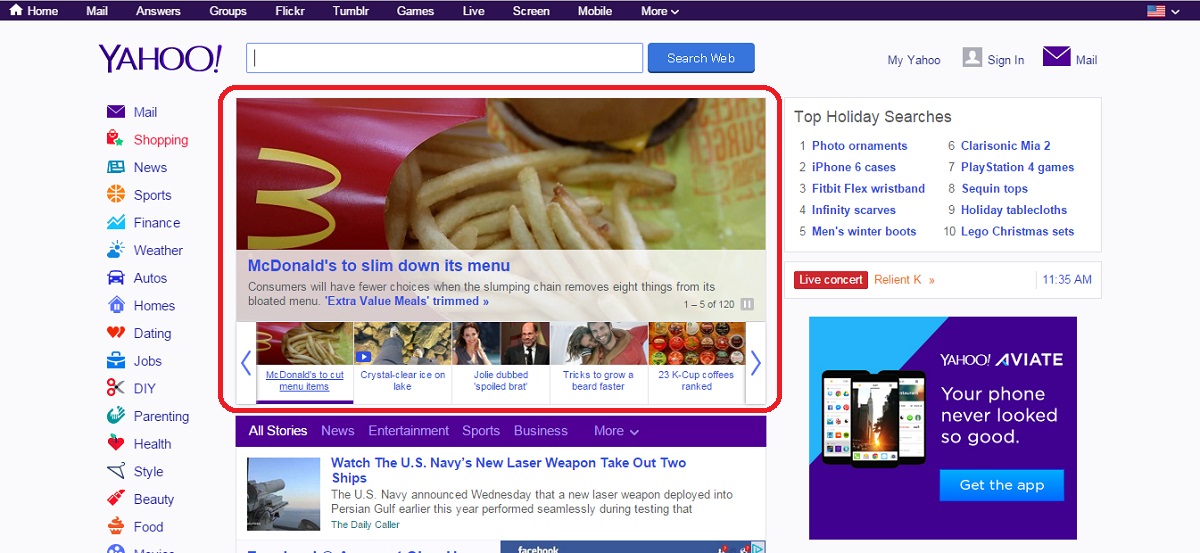Click the DIY scissors icon
Image resolution: width=1200 pixels, height=553 pixels.
tap(115, 388)
